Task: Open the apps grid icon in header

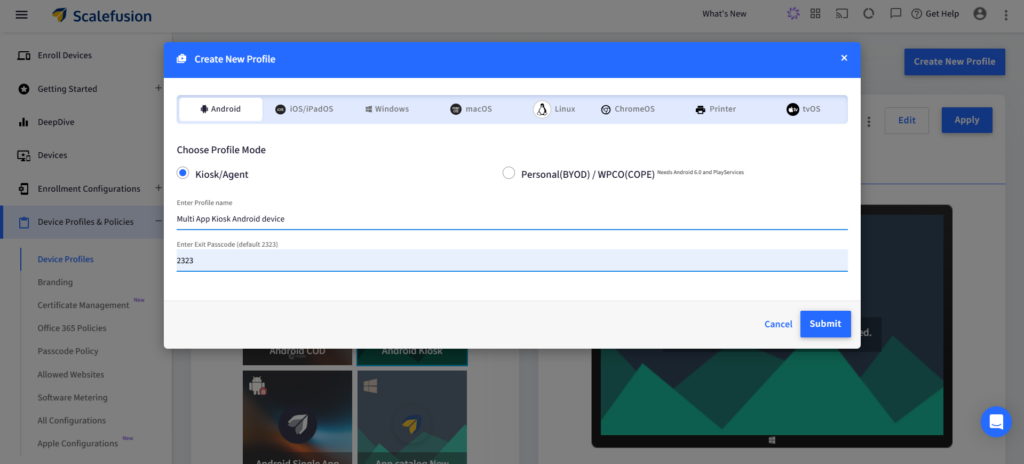Action: coord(815,14)
